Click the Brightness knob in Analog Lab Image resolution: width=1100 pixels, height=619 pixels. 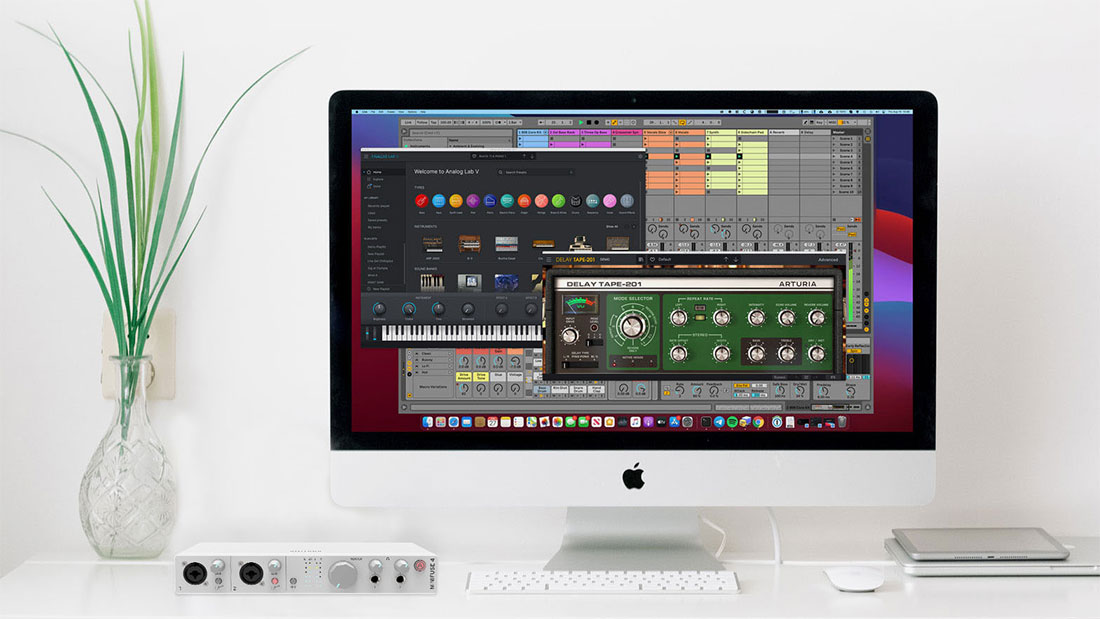380,309
